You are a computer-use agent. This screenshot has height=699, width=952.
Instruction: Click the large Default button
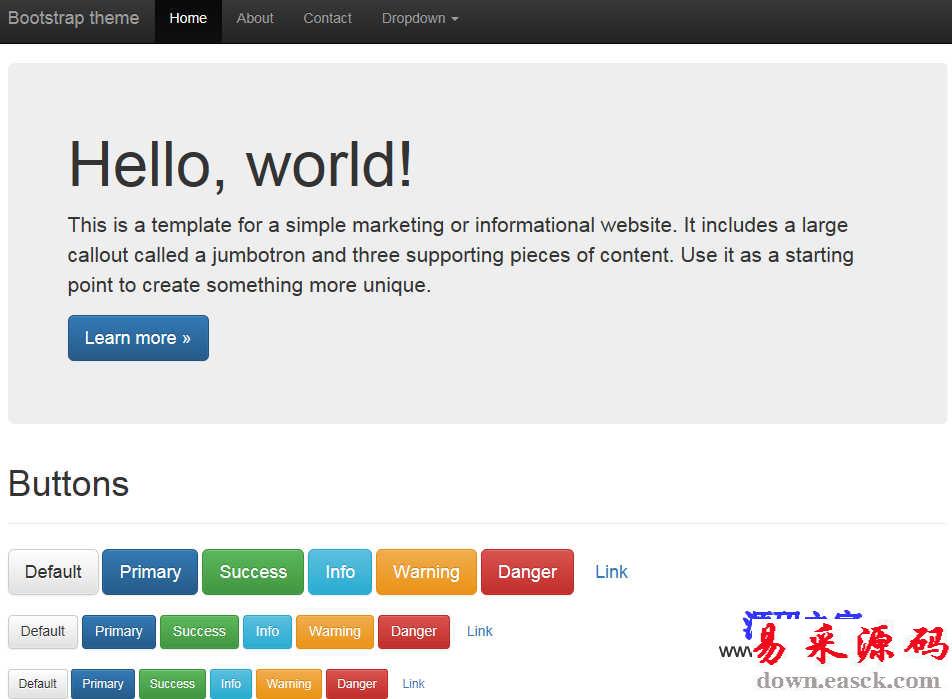[x=53, y=572]
